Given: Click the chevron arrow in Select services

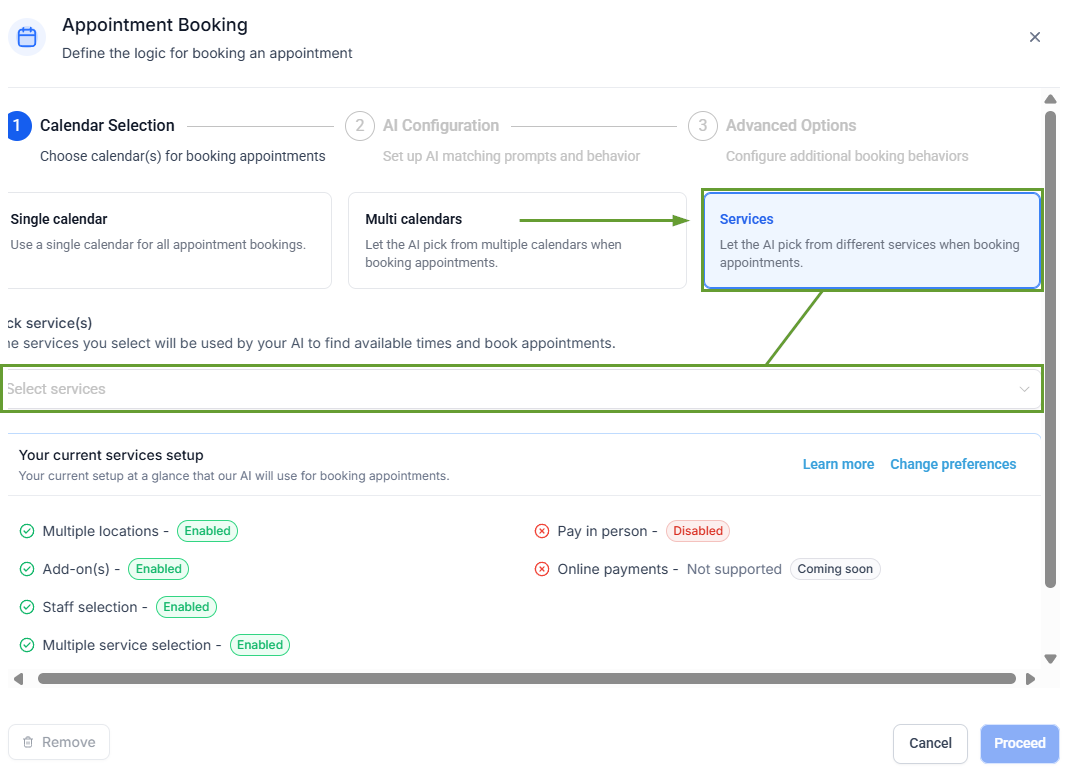Looking at the screenshot, I should click(1024, 389).
